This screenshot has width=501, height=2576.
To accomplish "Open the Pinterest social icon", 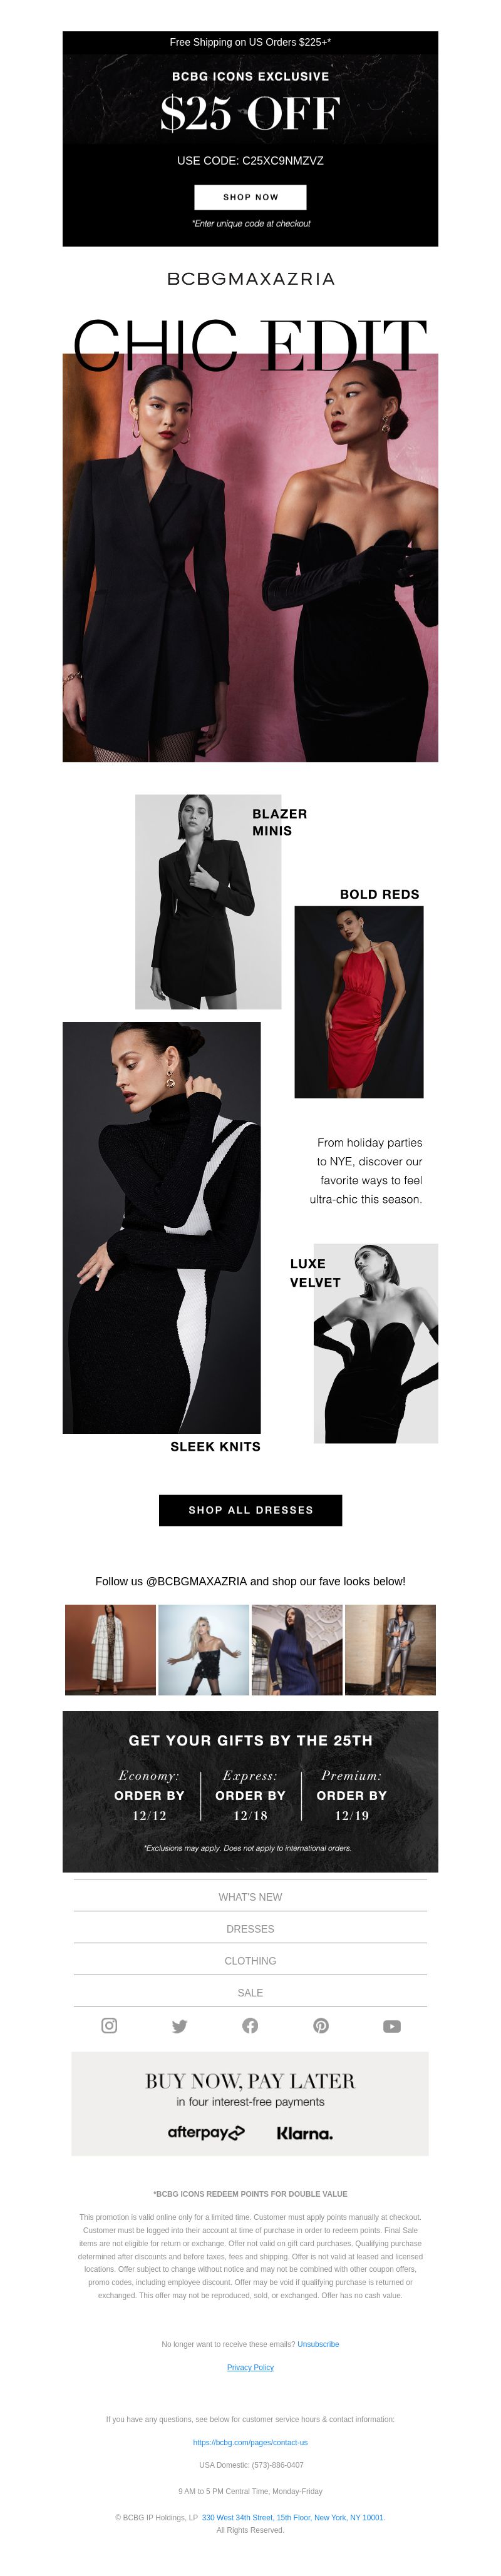I will (x=321, y=2025).
